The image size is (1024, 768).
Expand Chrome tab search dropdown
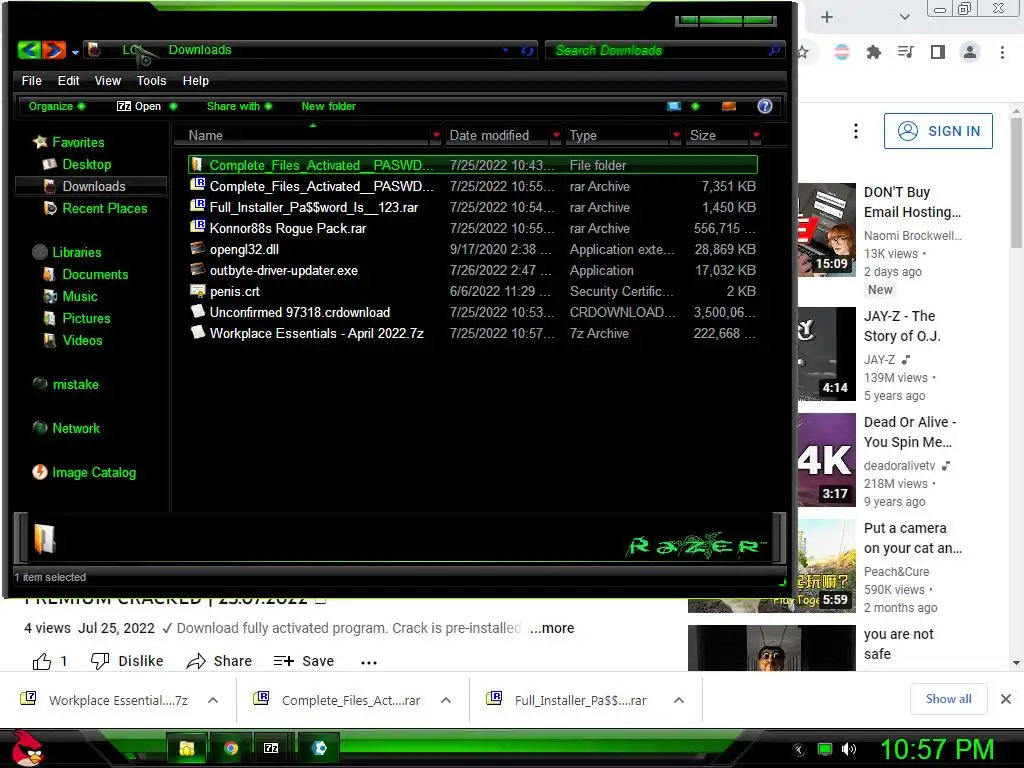coord(904,17)
